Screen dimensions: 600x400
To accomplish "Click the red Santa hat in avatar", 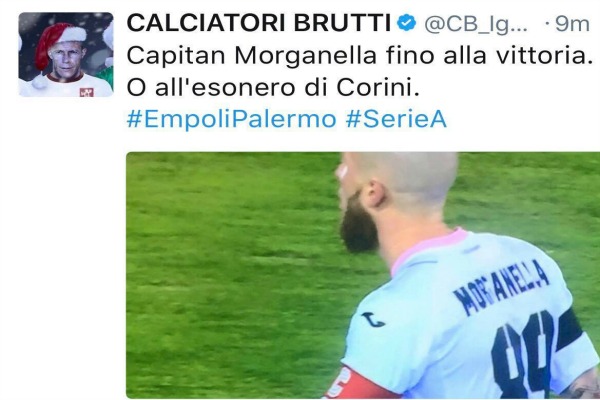I will [57, 42].
